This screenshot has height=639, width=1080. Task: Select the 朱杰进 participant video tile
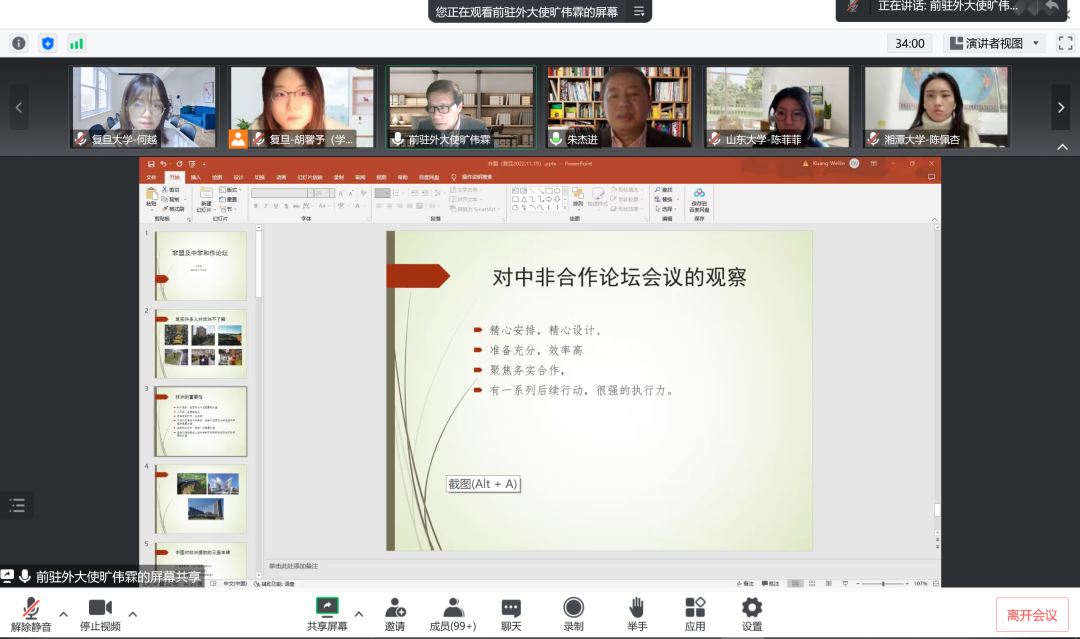(x=619, y=107)
